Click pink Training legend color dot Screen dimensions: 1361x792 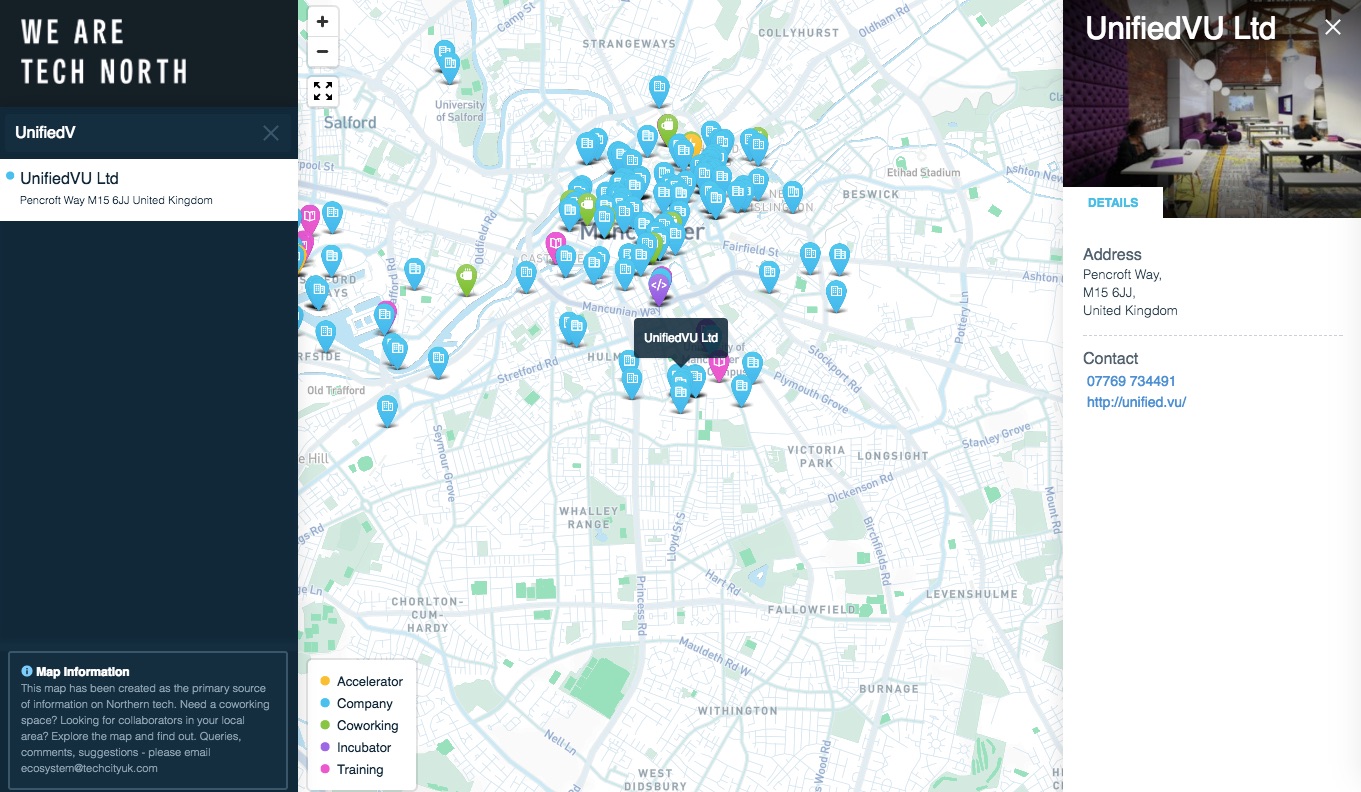324,769
